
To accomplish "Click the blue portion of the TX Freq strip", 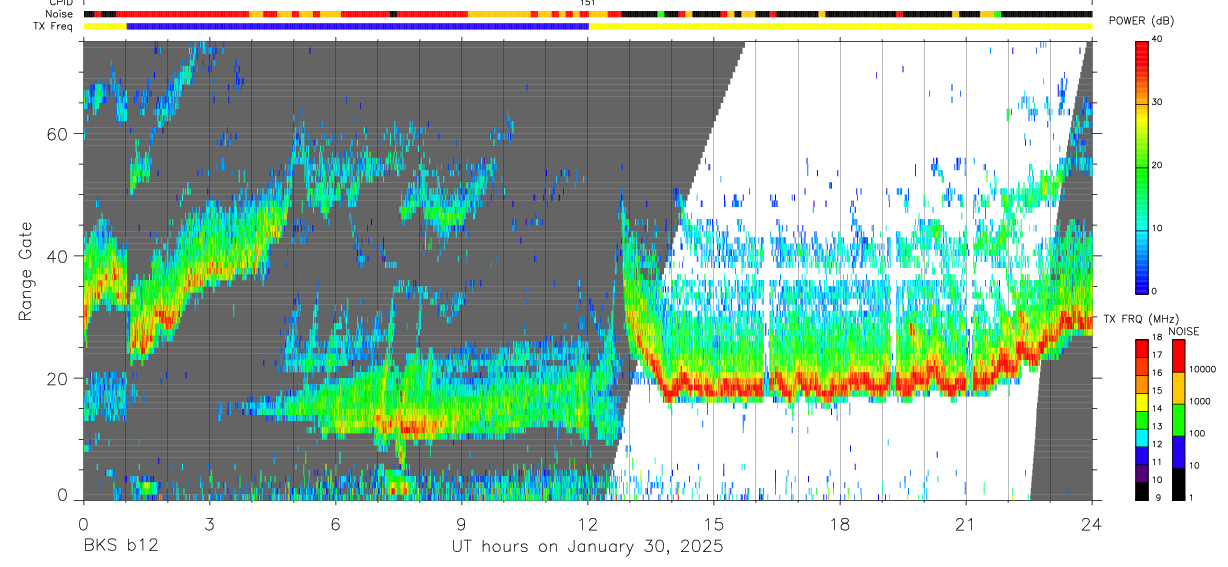I will click(x=357, y=27).
